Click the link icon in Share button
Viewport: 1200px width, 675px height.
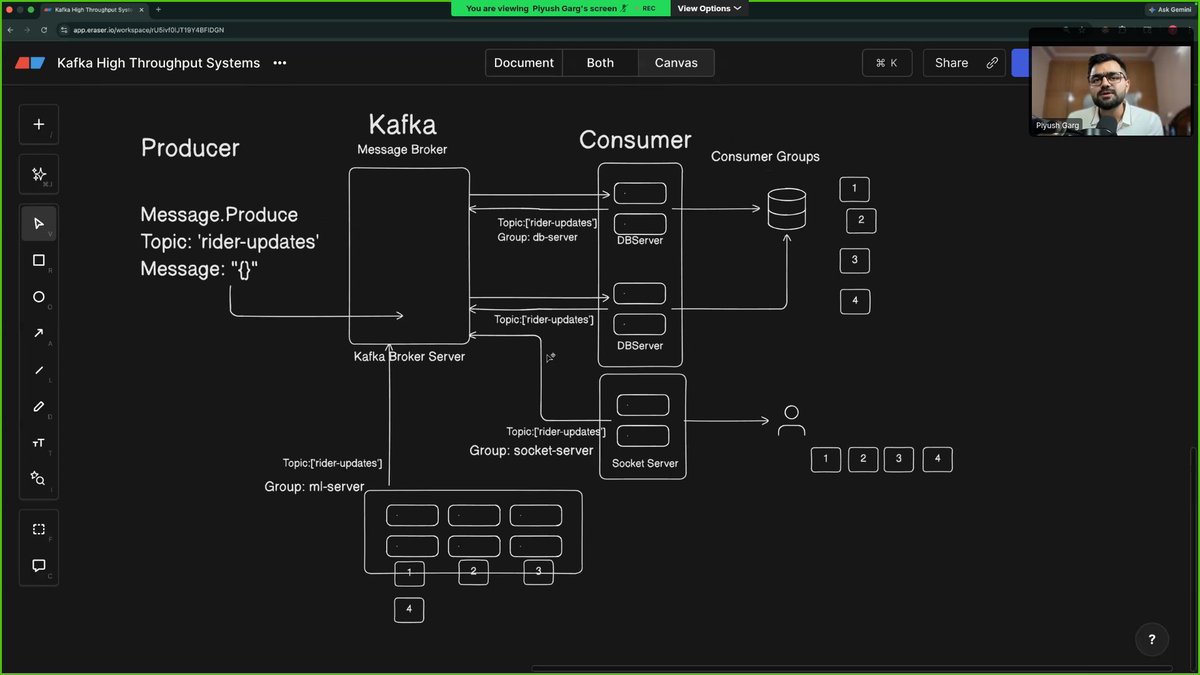tap(992, 63)
